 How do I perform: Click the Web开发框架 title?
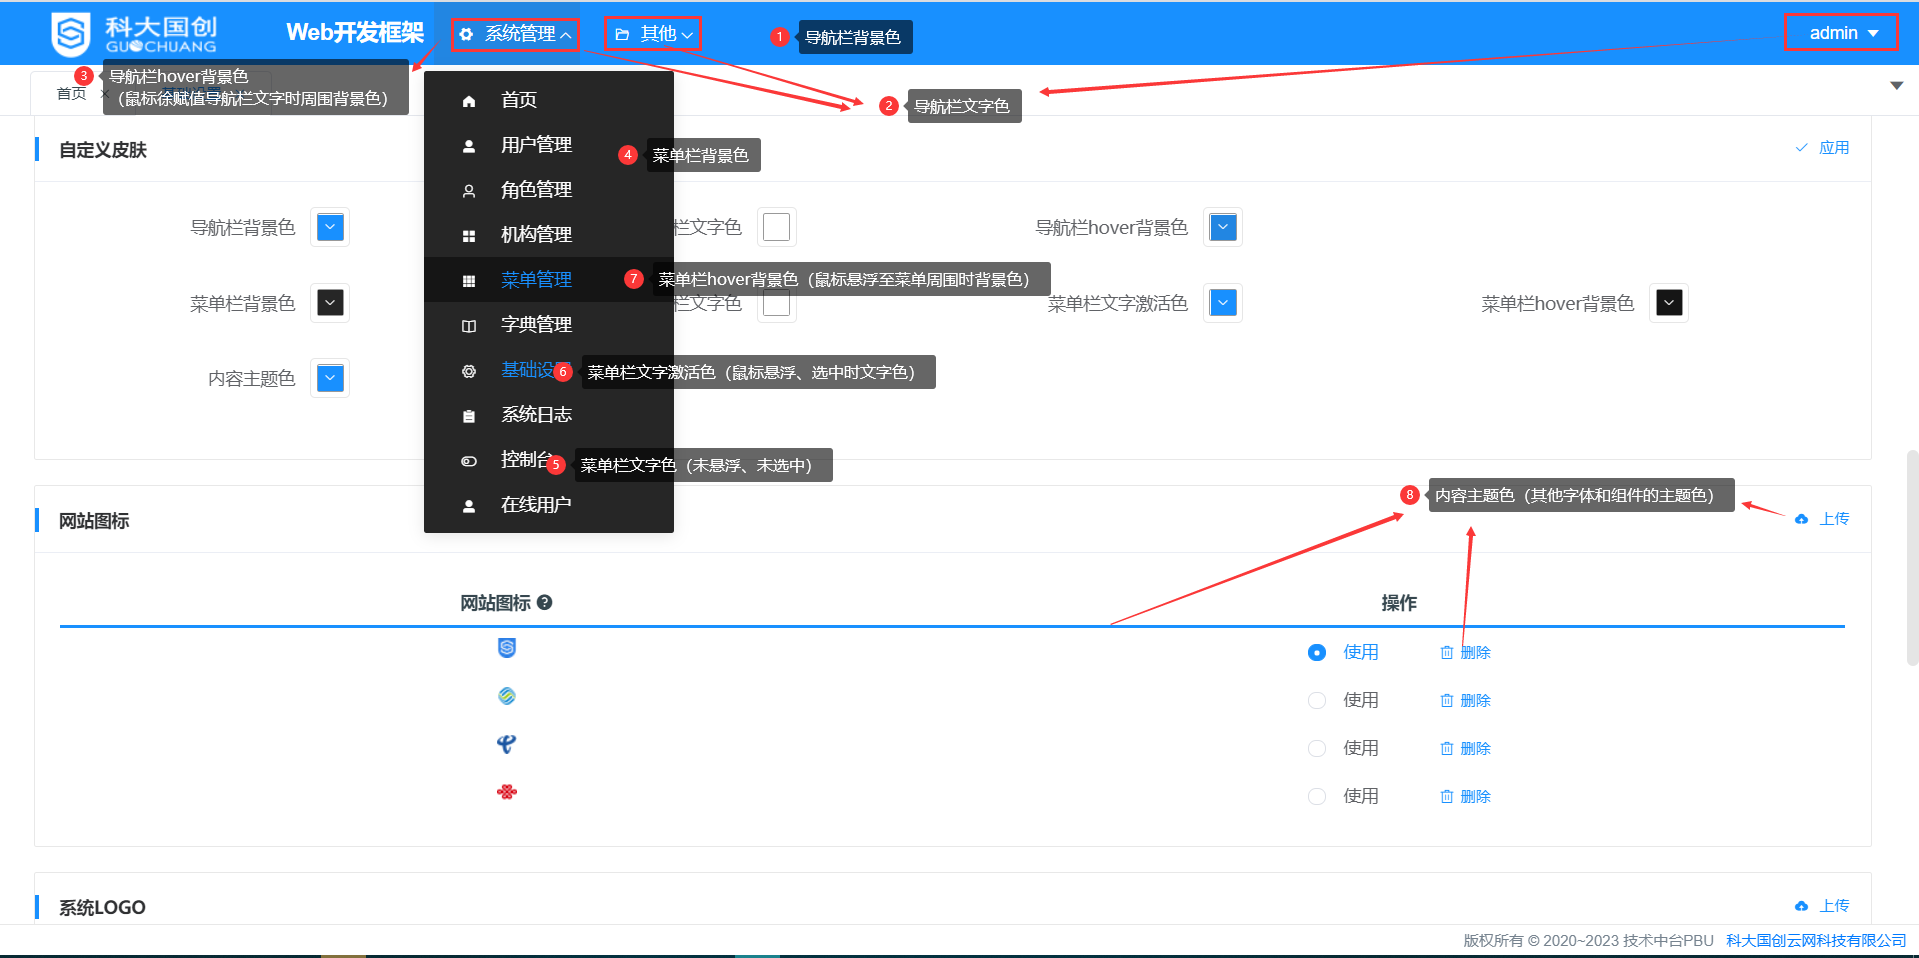pyautogui.click(x=355, y=33)
